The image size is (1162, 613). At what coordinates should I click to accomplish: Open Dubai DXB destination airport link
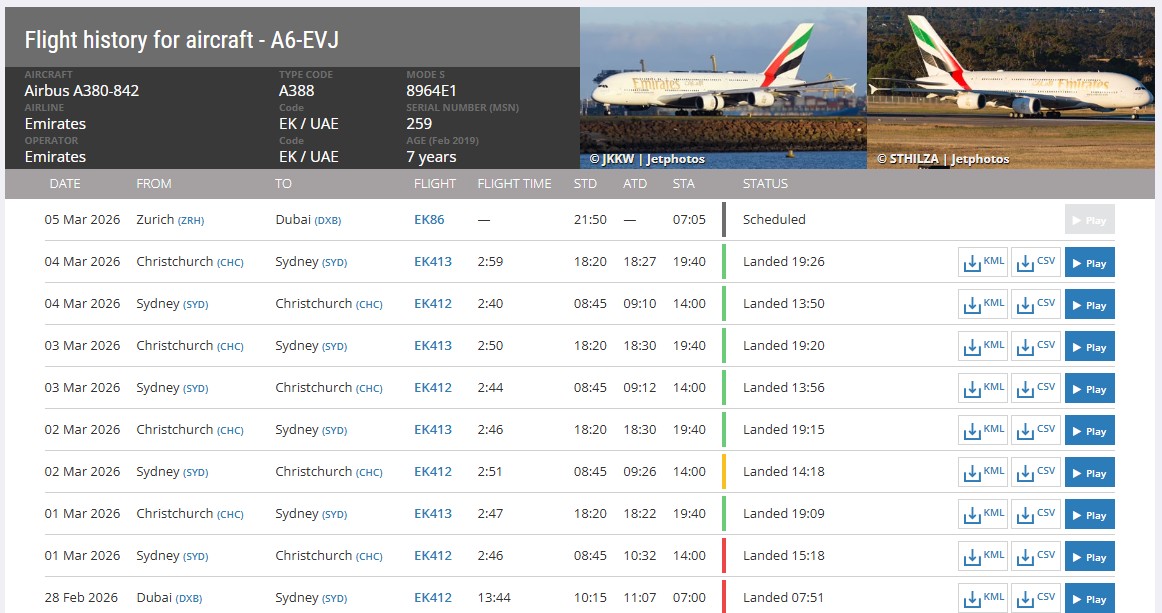[328, 220]
